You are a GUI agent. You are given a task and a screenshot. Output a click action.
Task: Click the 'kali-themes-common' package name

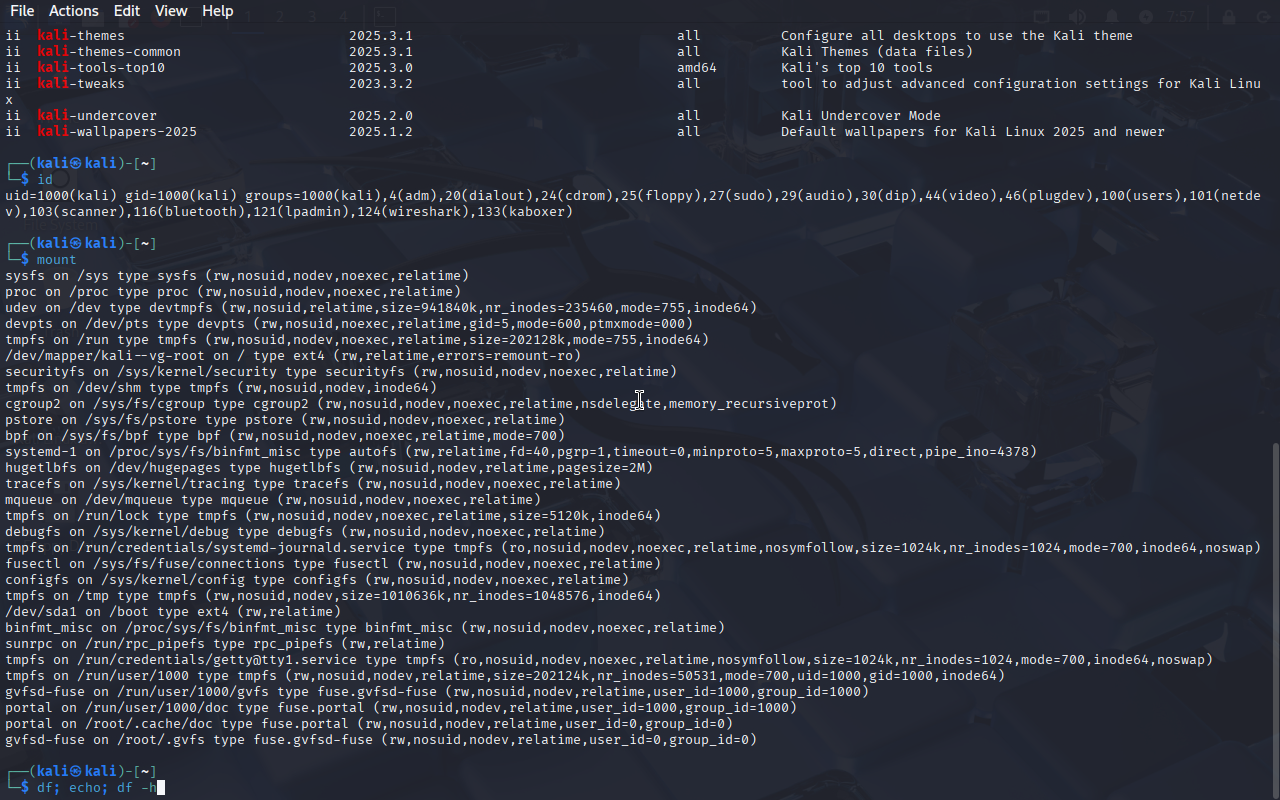tap(109, 52)
